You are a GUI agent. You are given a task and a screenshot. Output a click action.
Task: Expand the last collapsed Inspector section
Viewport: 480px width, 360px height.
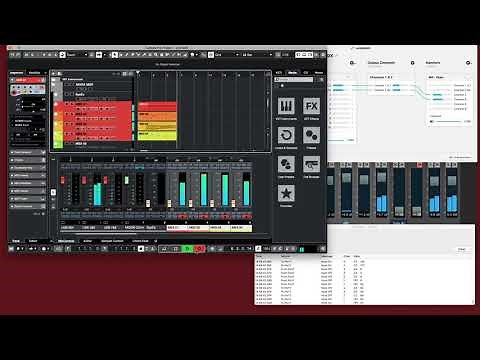[x=28, y=206]
